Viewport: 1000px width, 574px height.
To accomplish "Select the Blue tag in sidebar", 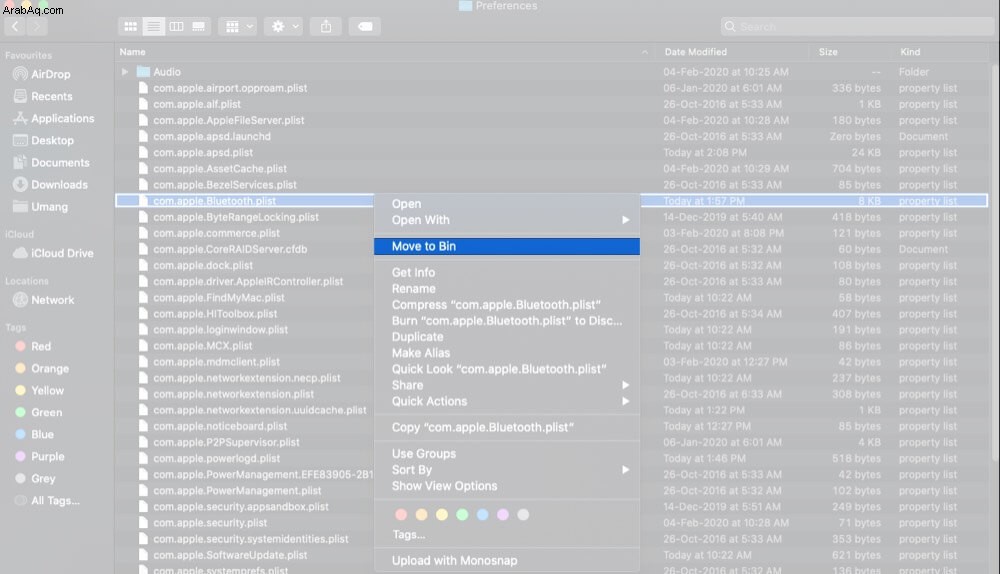I will 34,434.
